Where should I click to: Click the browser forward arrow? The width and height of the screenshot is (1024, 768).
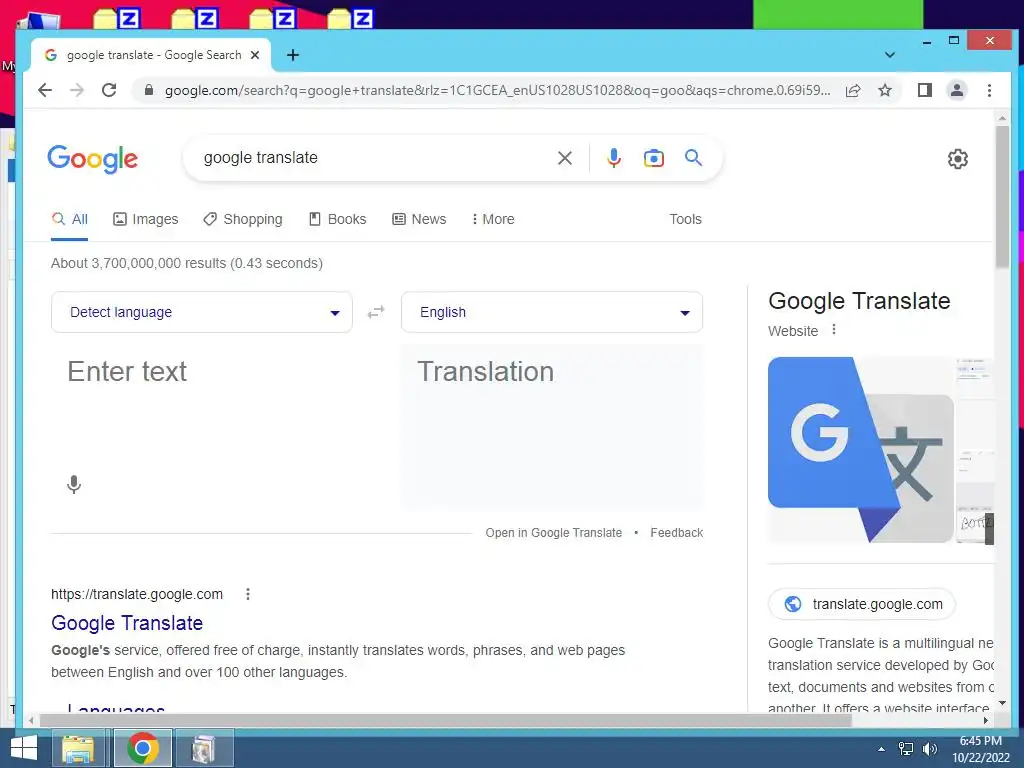pyautogui.click(x=77, y=90)
